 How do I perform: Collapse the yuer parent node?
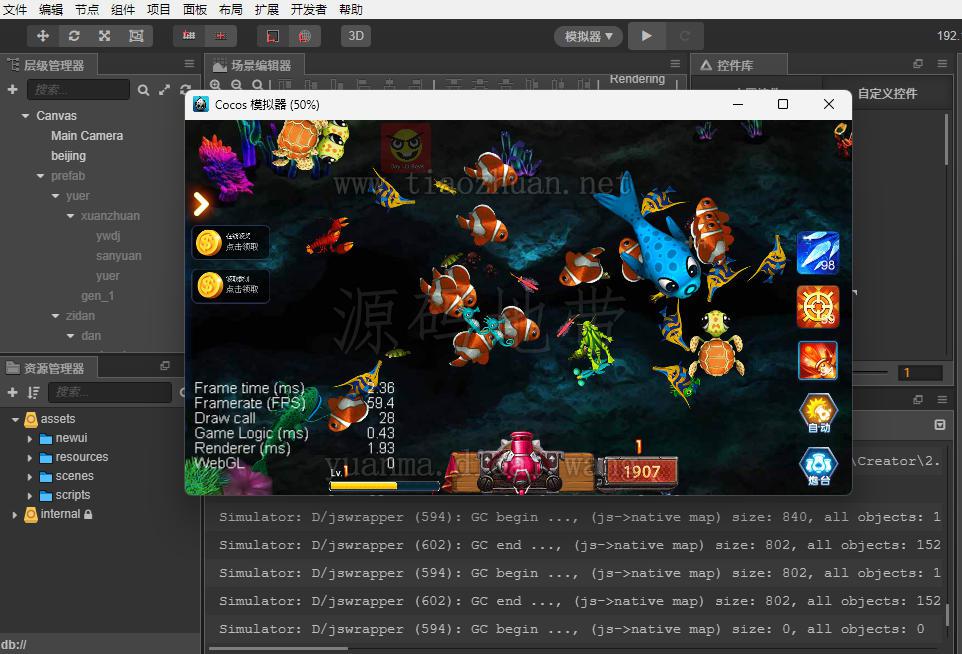(55, 196)
